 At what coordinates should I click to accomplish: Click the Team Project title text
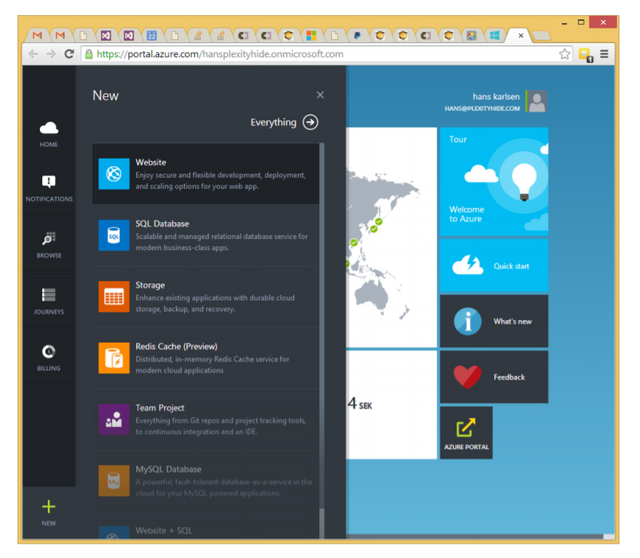point(160,407)
